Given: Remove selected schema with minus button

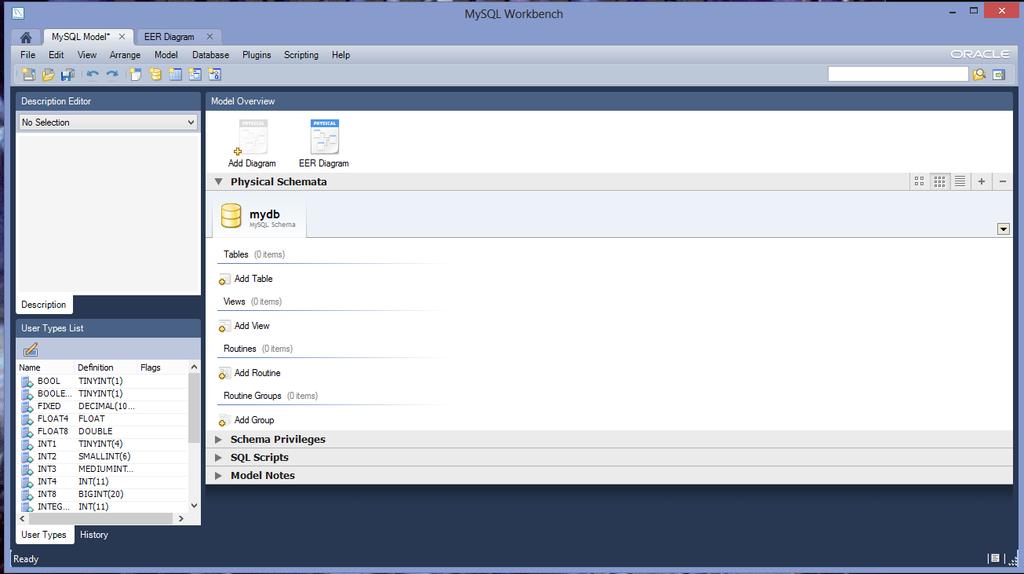Looking at the screenshot, I should (x=1002, y=182).
